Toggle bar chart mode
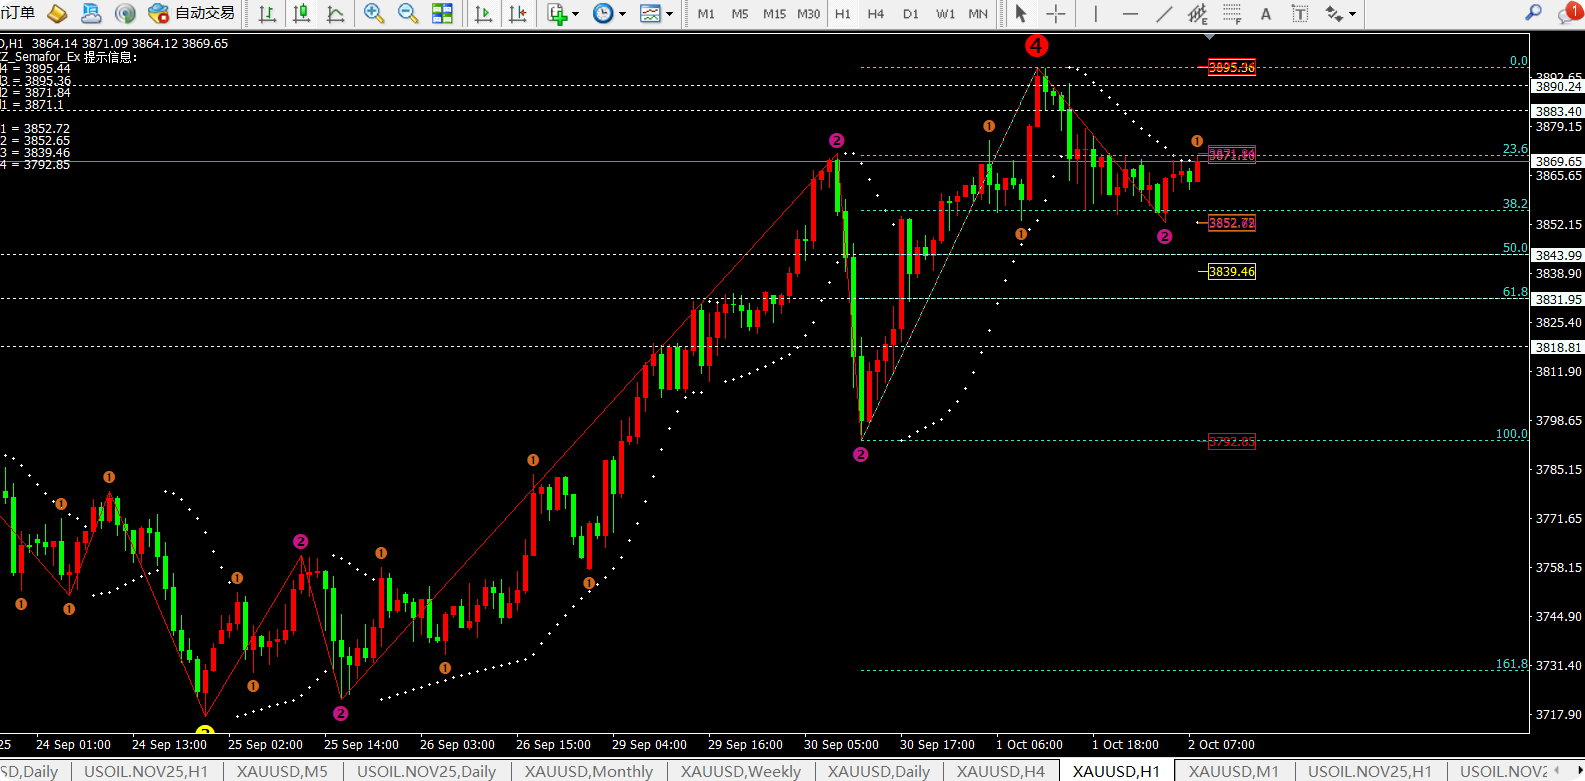Image resolution: width=1585 pixels, height=781 pixels. pos(267,14)
